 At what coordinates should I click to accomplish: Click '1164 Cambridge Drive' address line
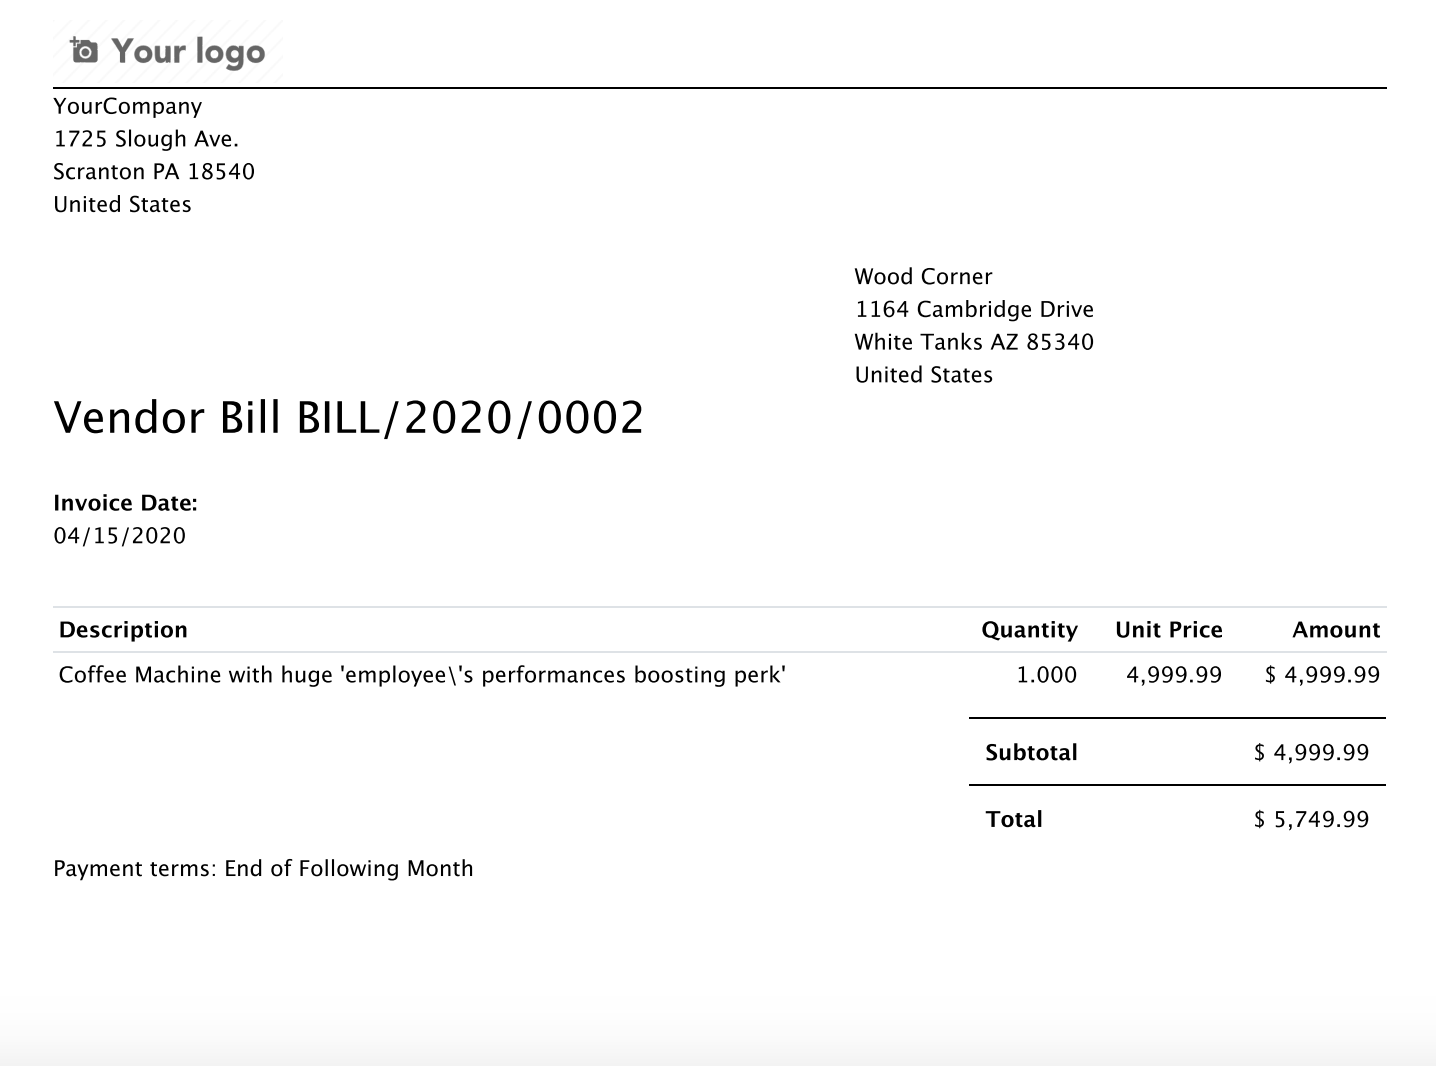click(974, 310)
